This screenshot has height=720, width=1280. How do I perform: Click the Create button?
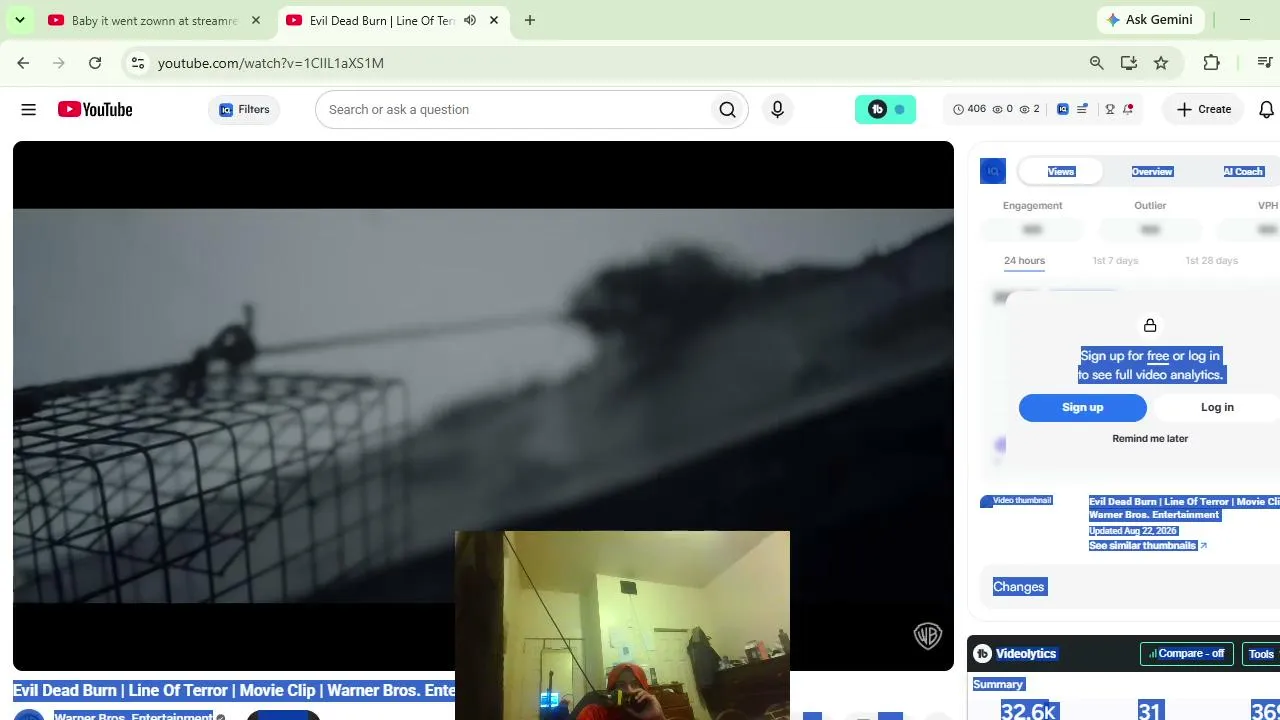[x=1203, y=110]
